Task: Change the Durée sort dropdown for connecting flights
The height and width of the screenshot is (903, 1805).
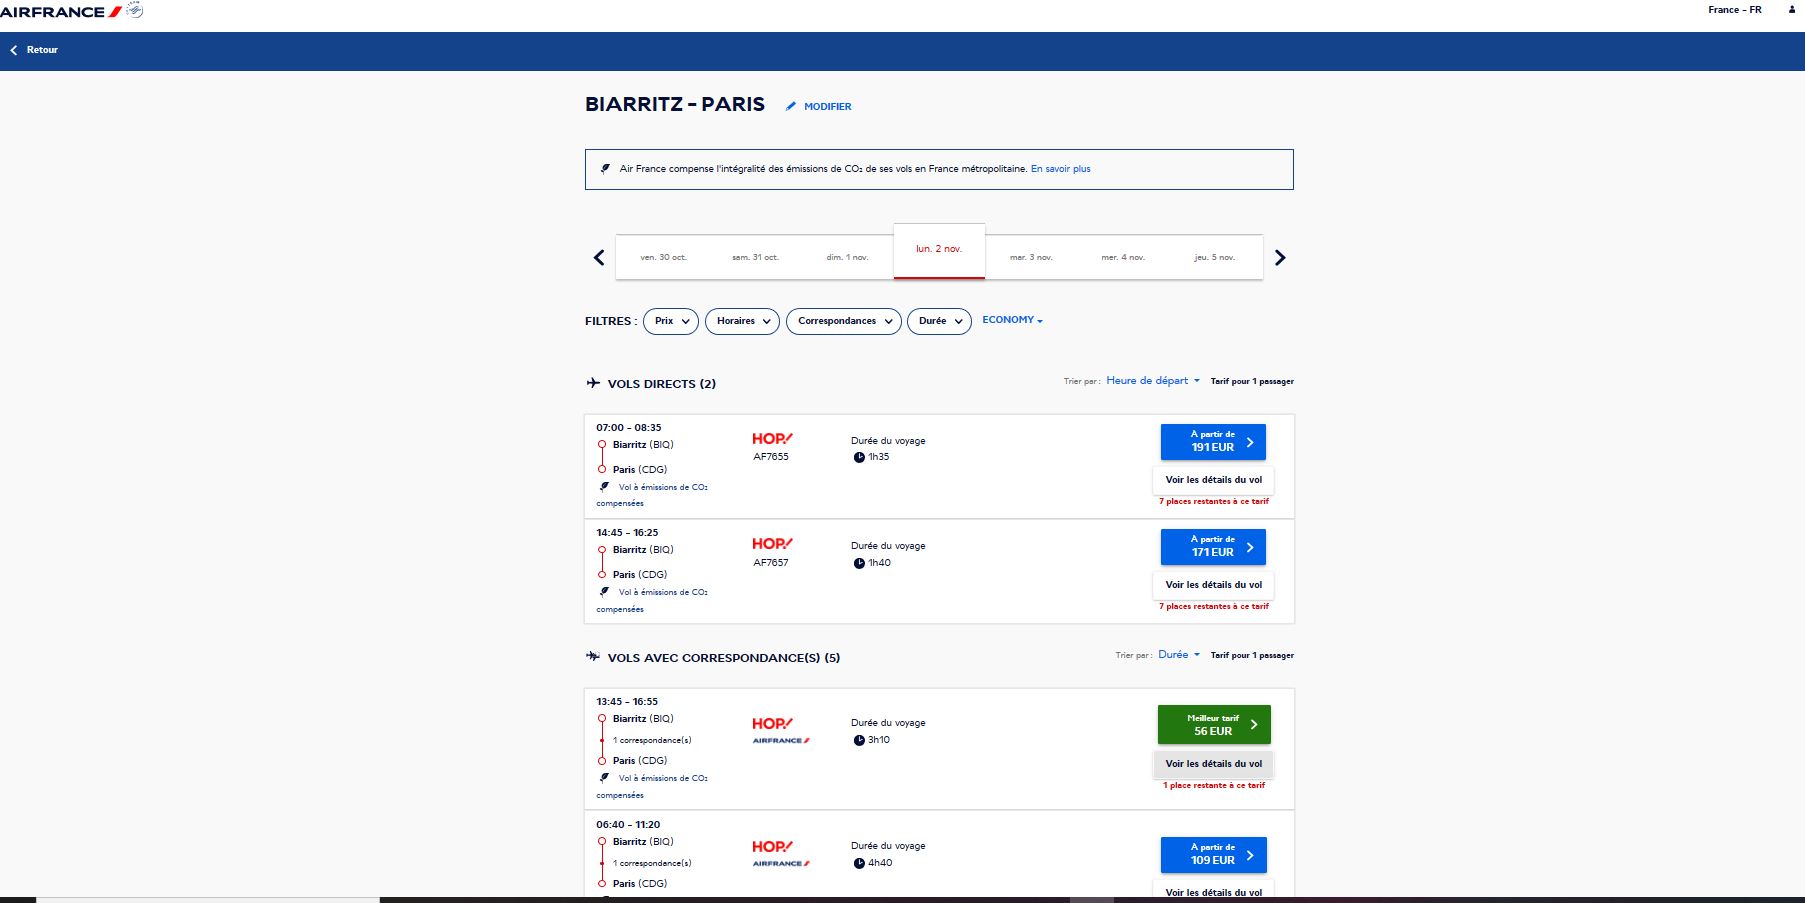Action: 1178,655
